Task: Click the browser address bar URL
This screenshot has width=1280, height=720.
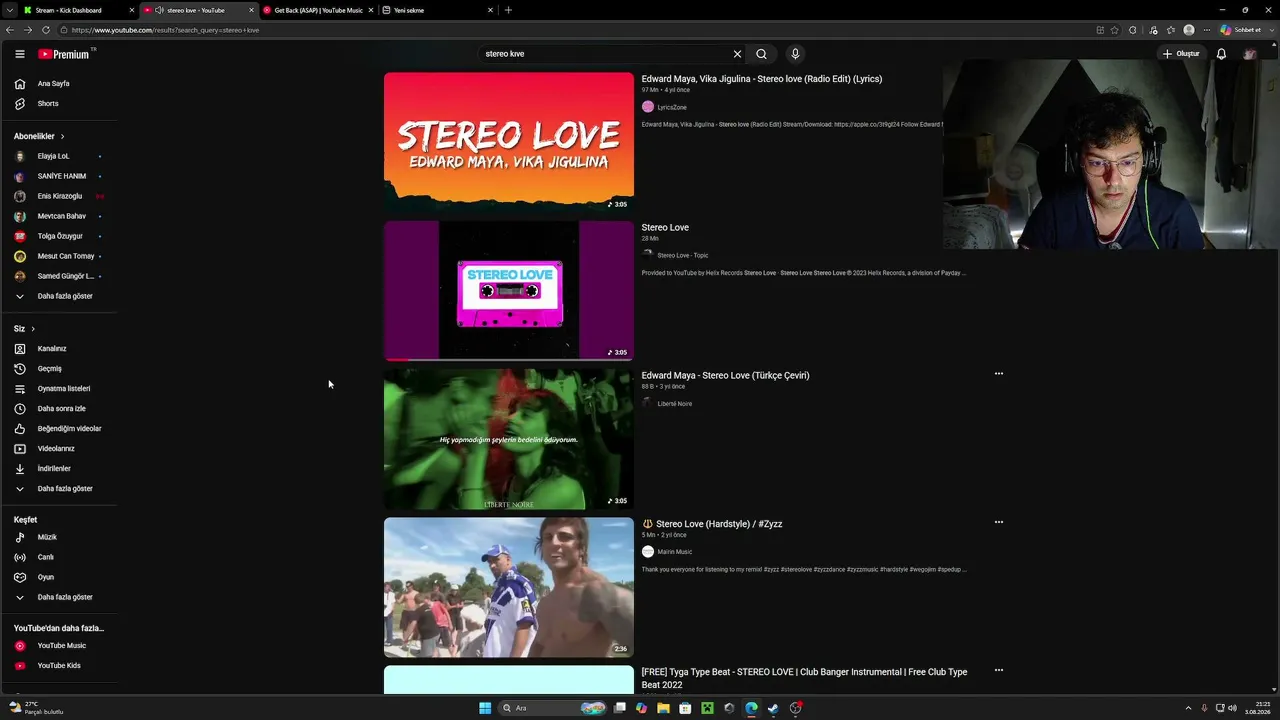Action: (166, 30)
